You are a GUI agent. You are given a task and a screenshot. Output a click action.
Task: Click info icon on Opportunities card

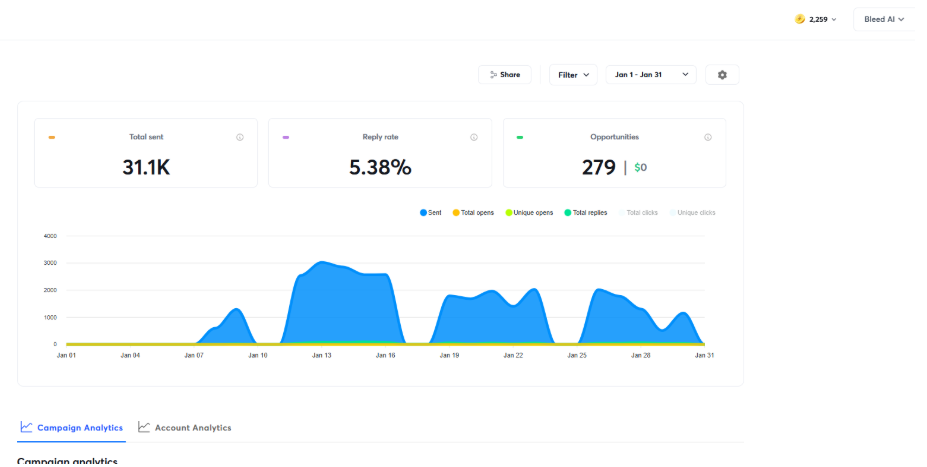(x=708, y=137)
